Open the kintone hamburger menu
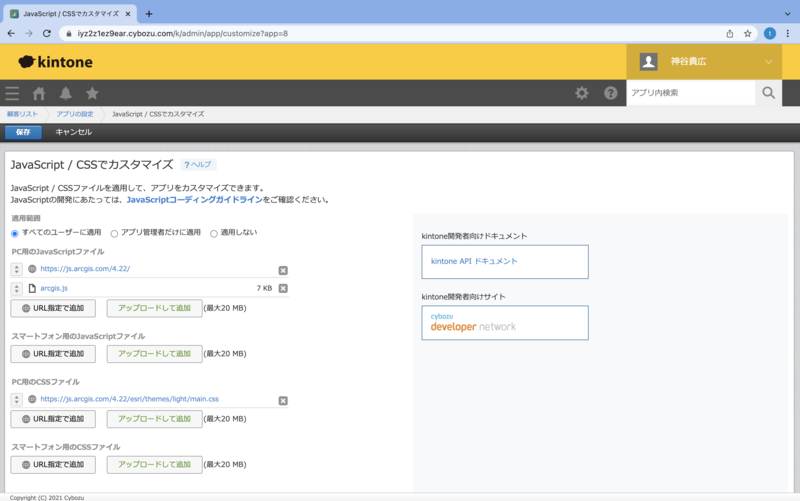The image size is (800, 501). pyautogui.click(x=12, y=93)
